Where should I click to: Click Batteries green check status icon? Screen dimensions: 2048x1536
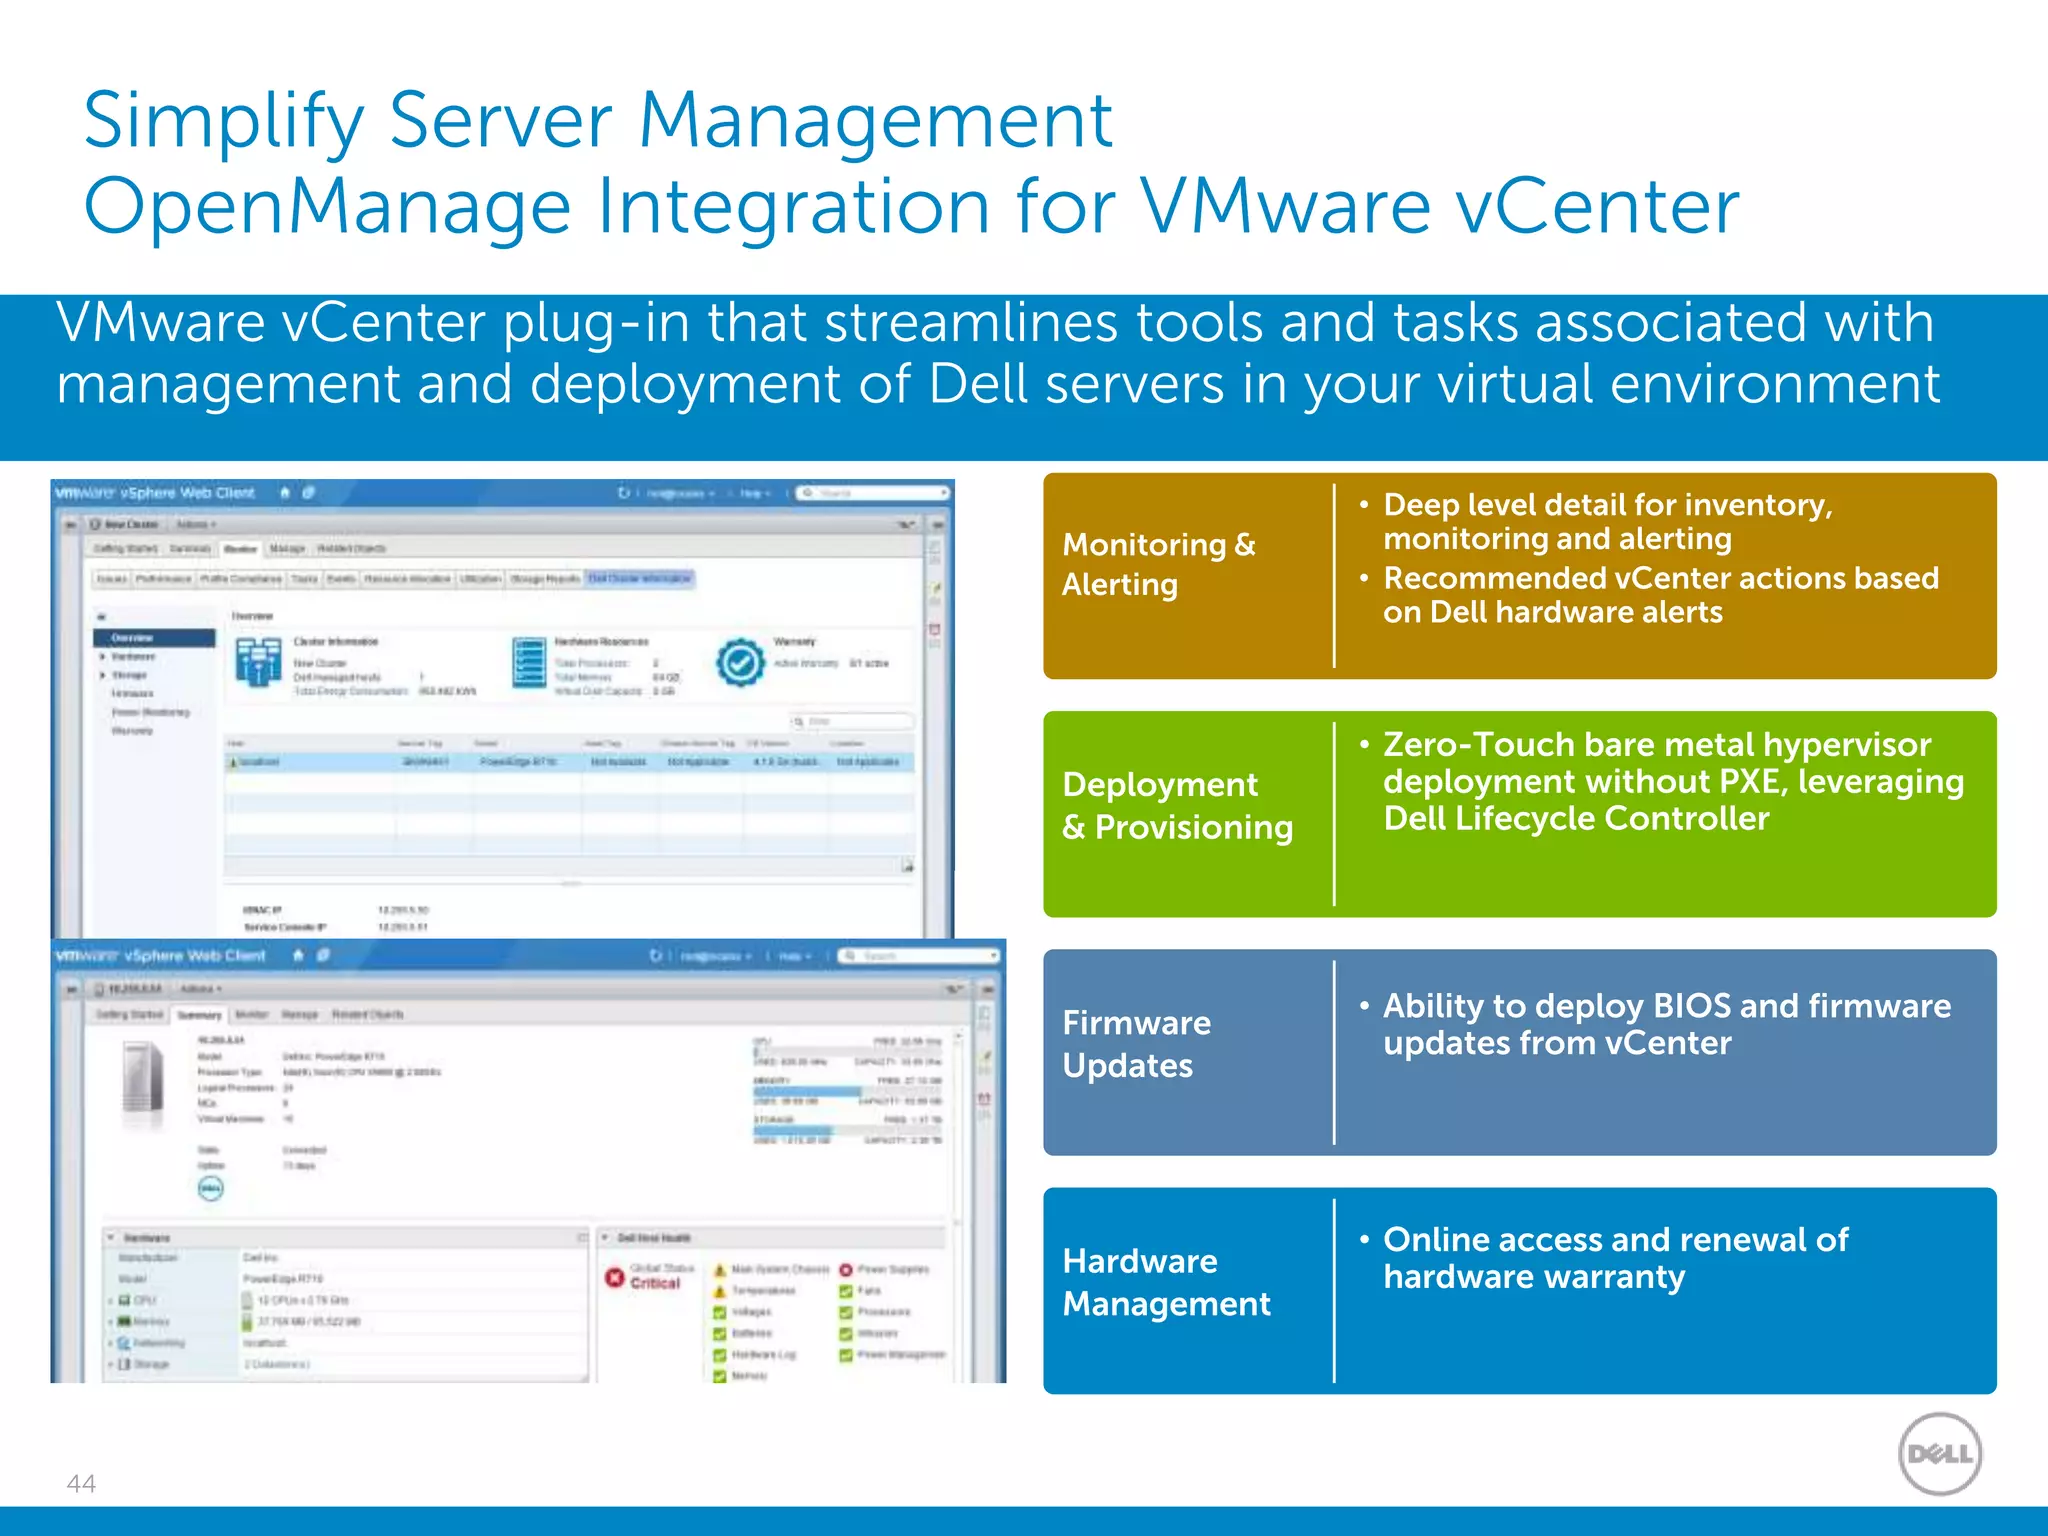tap(719, 1334)
